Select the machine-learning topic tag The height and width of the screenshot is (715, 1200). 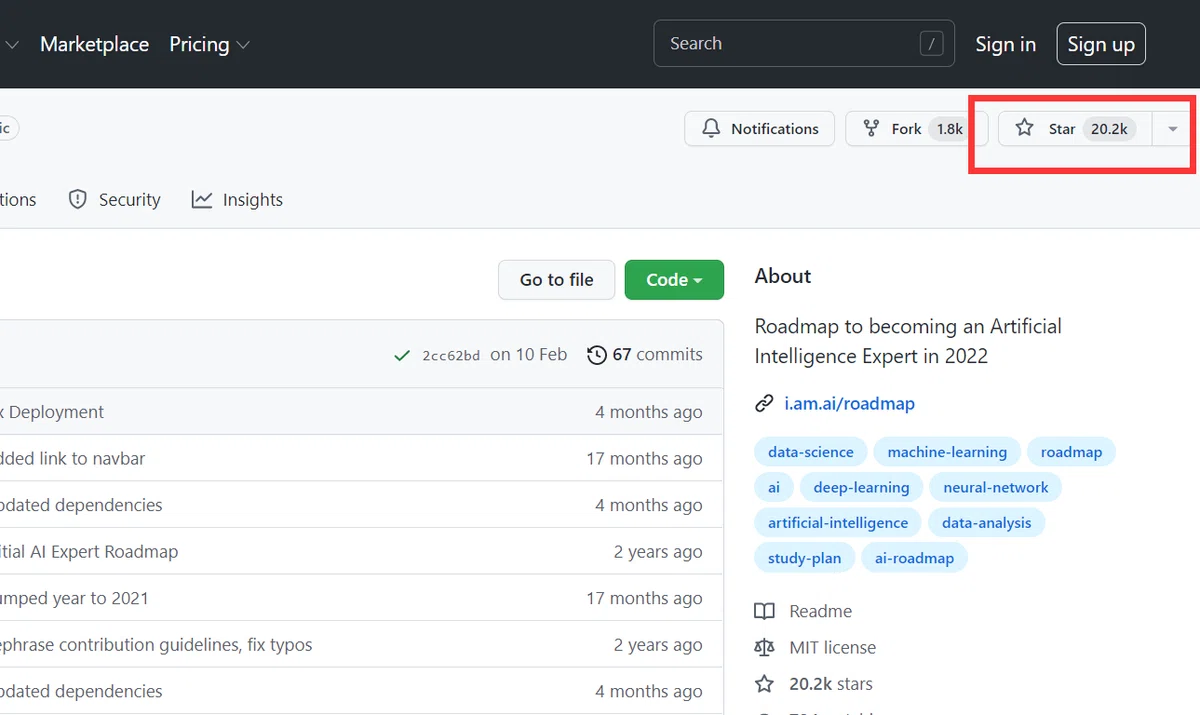tap(947, 452)
